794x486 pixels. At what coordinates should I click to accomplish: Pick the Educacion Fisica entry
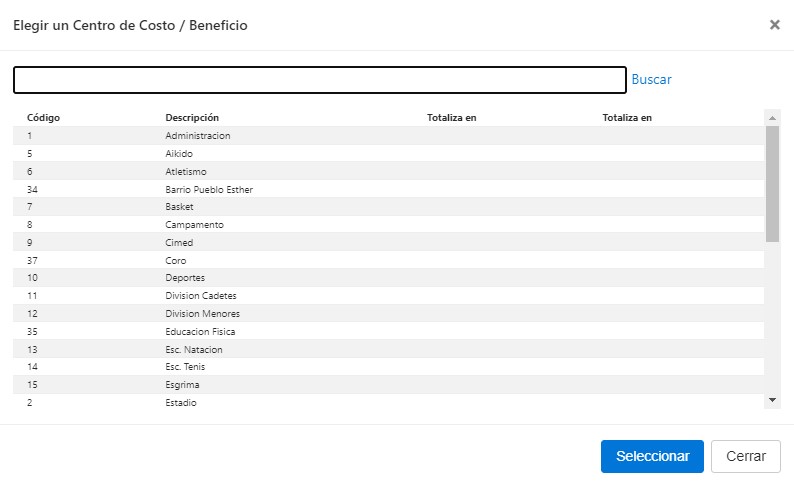tap(200, 332)
